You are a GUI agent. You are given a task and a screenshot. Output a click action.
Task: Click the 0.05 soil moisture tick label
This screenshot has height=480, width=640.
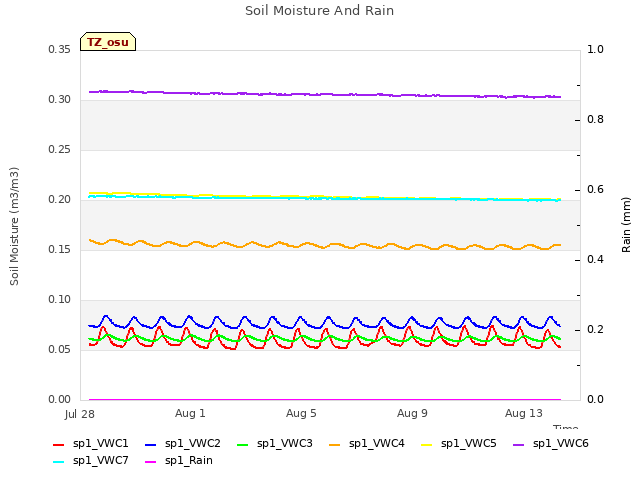60,350
